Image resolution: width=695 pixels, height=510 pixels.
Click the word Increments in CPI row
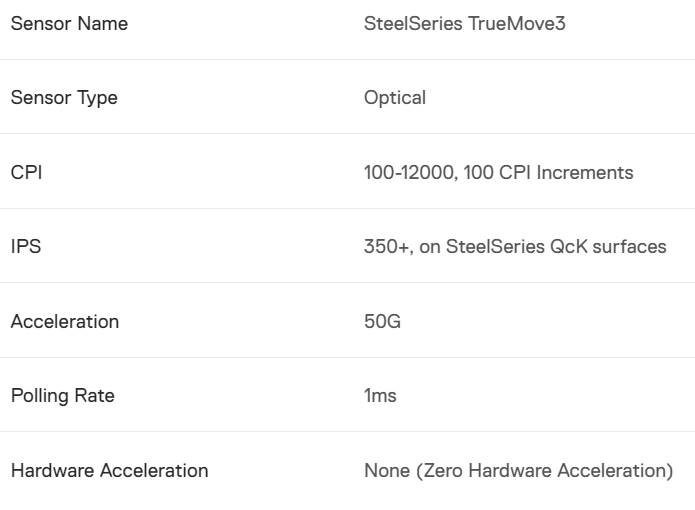coord(585,172)
